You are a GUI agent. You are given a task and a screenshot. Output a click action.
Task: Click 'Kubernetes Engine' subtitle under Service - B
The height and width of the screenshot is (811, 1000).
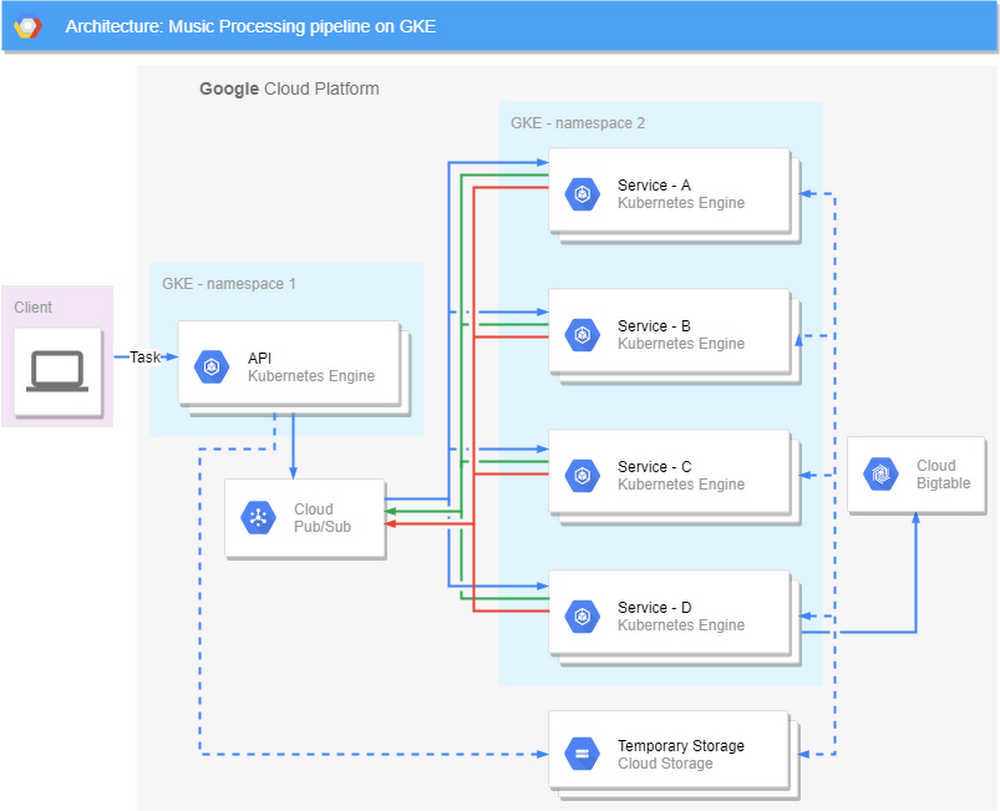pyautogui.click(x=681, y=344)
